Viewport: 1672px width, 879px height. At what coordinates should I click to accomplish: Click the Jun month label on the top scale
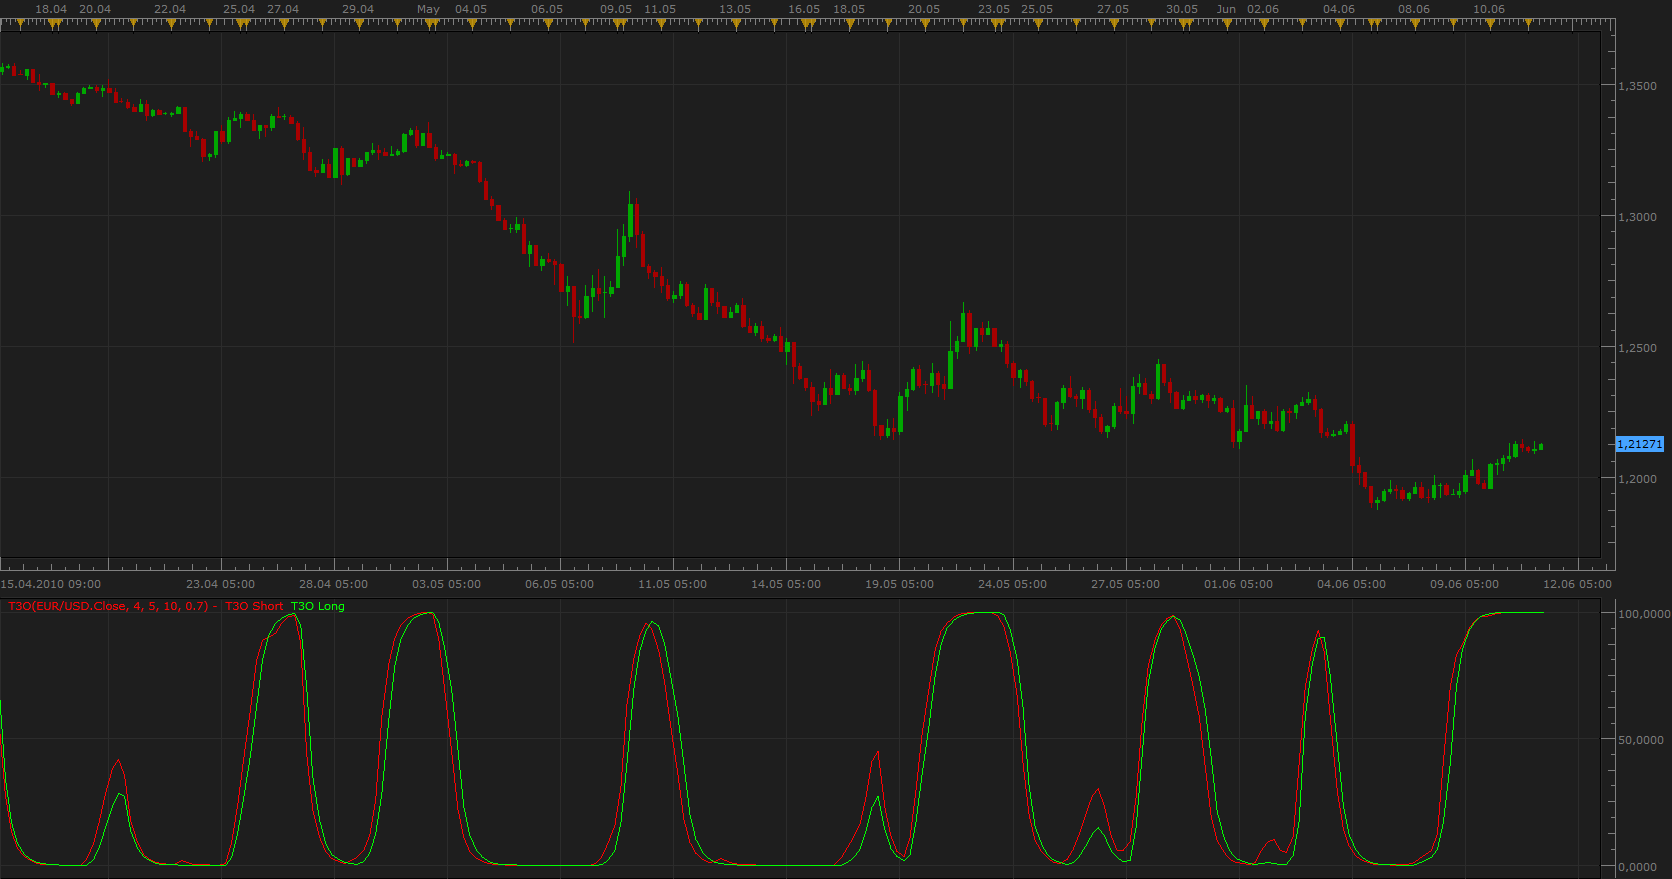click(x=1226, y=9)
